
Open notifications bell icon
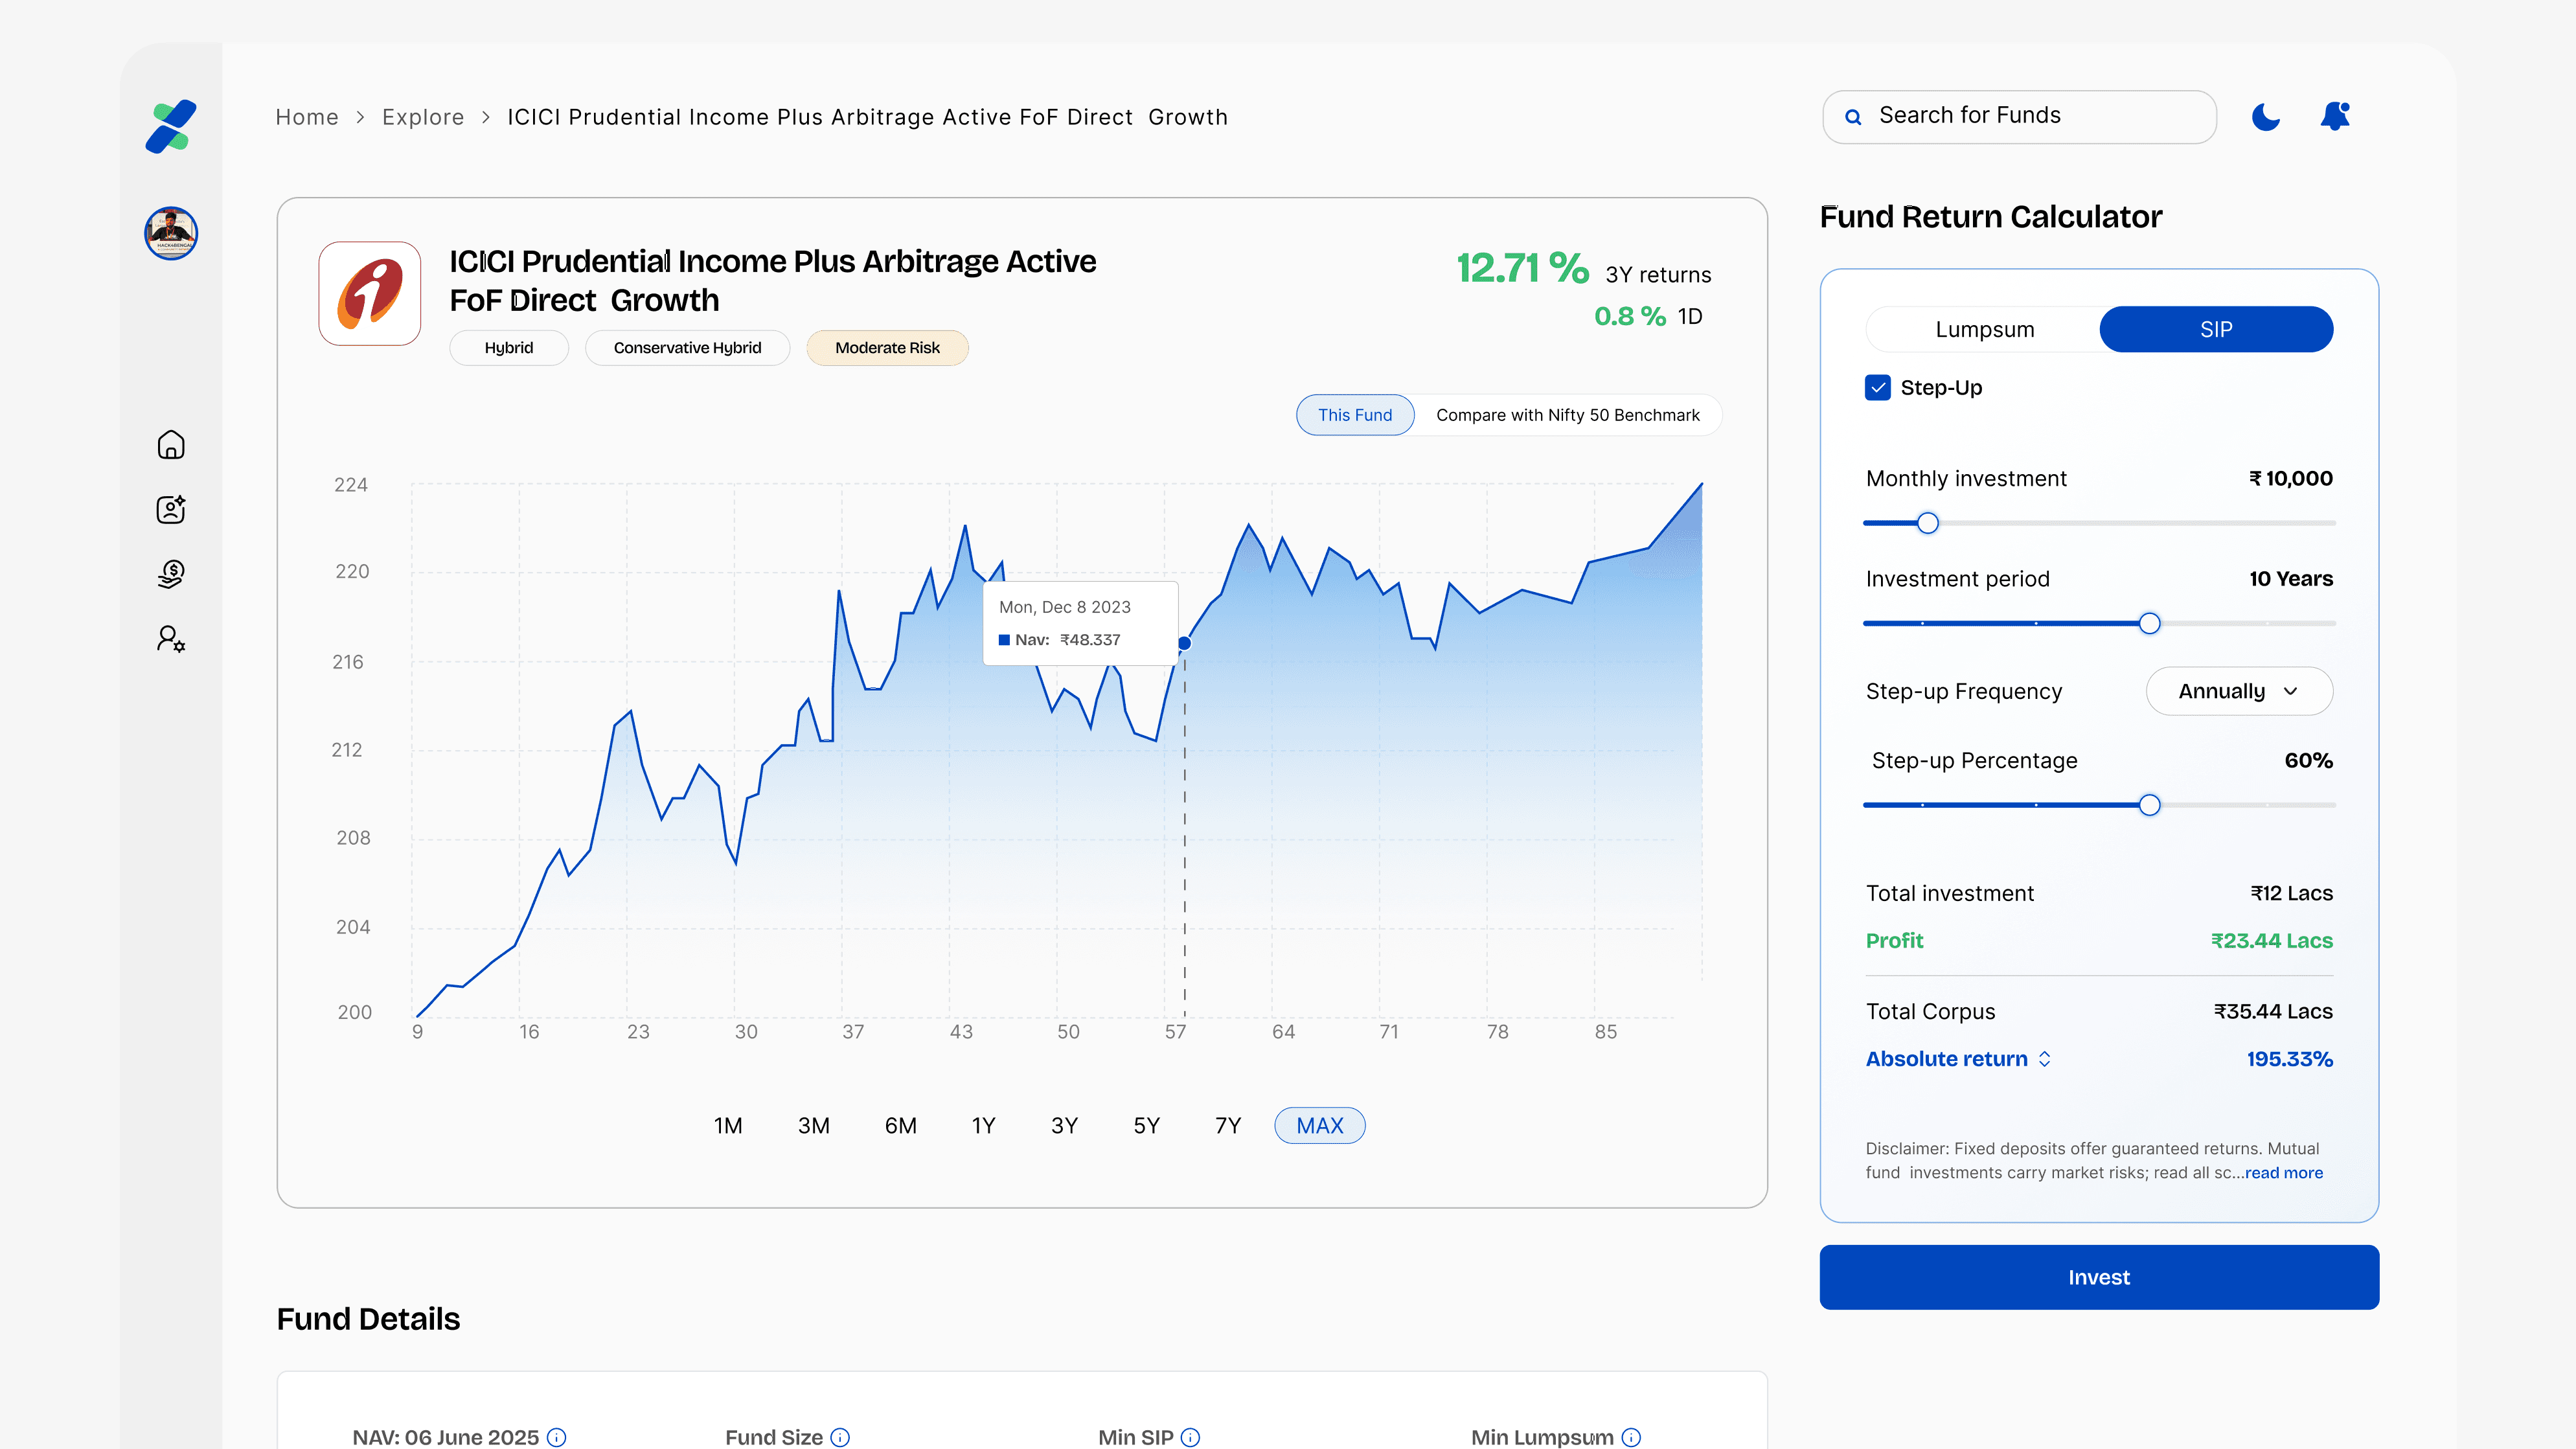(2335, 117)
